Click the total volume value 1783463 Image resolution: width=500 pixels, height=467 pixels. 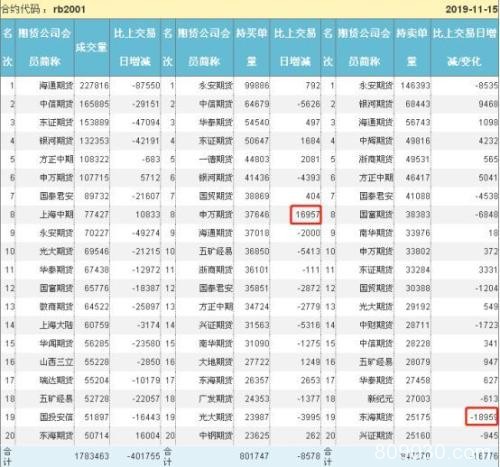point(92,456)
